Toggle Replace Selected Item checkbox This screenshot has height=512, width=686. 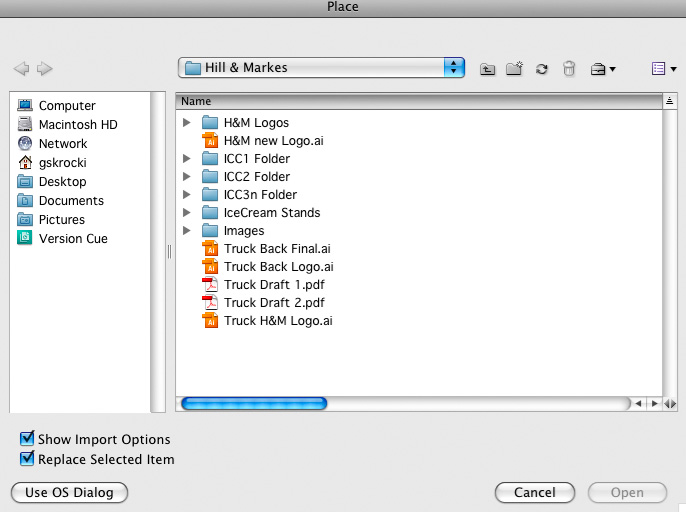(27, 459)
